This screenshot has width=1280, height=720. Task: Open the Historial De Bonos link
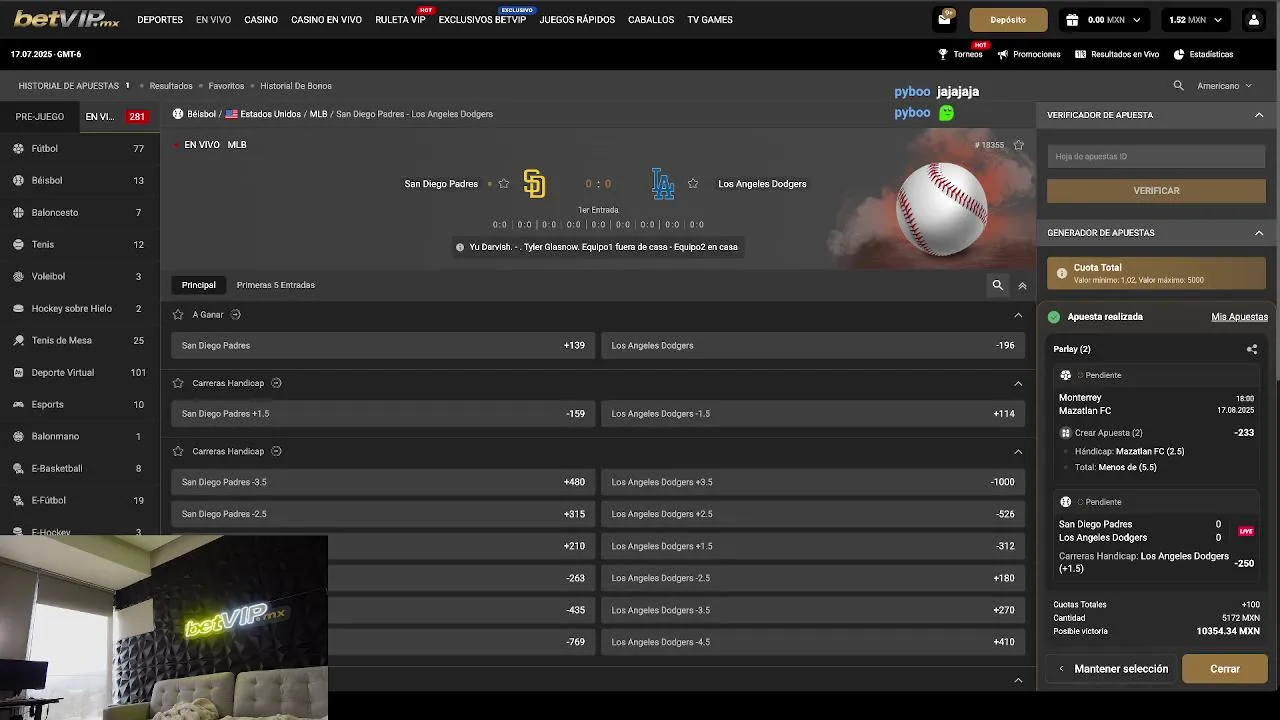(296, 86)
